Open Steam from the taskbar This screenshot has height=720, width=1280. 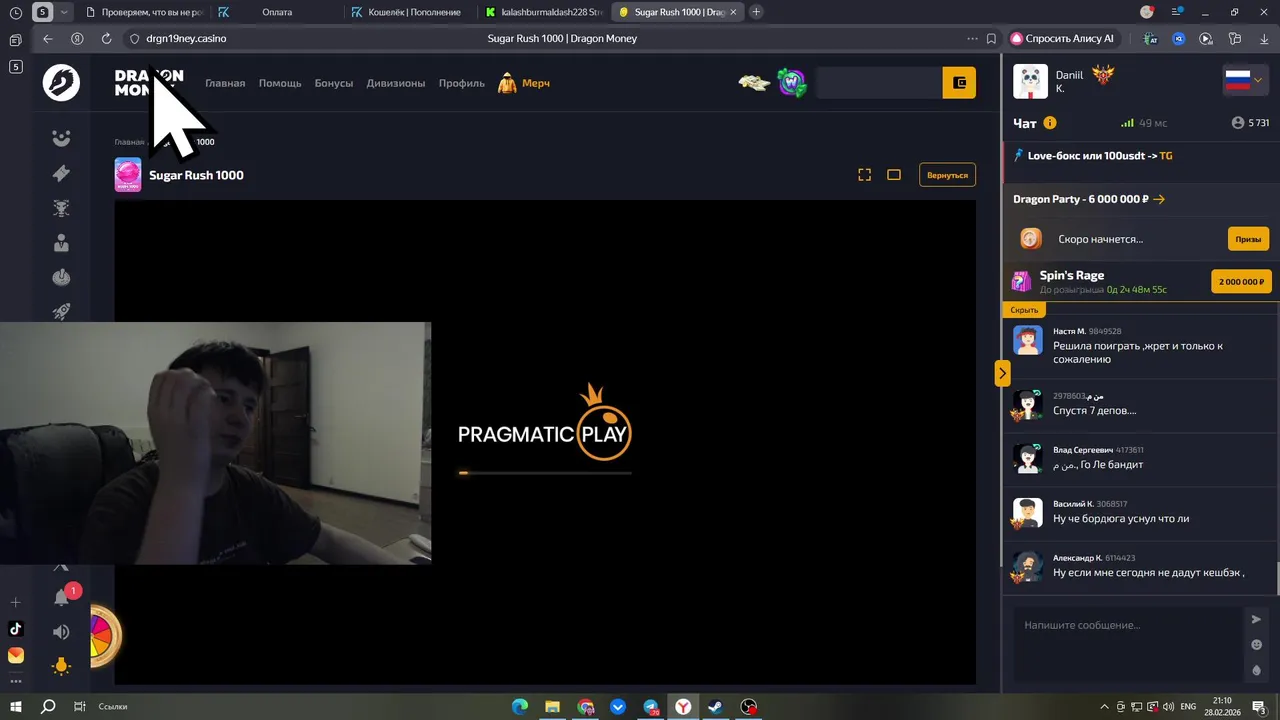pos(715,707)
